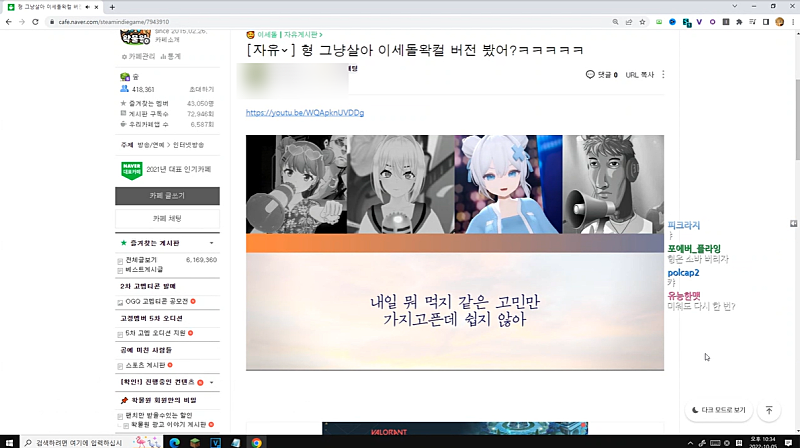
Task: Open Minecraft block icon in taskbar
Action: point(195,442)
